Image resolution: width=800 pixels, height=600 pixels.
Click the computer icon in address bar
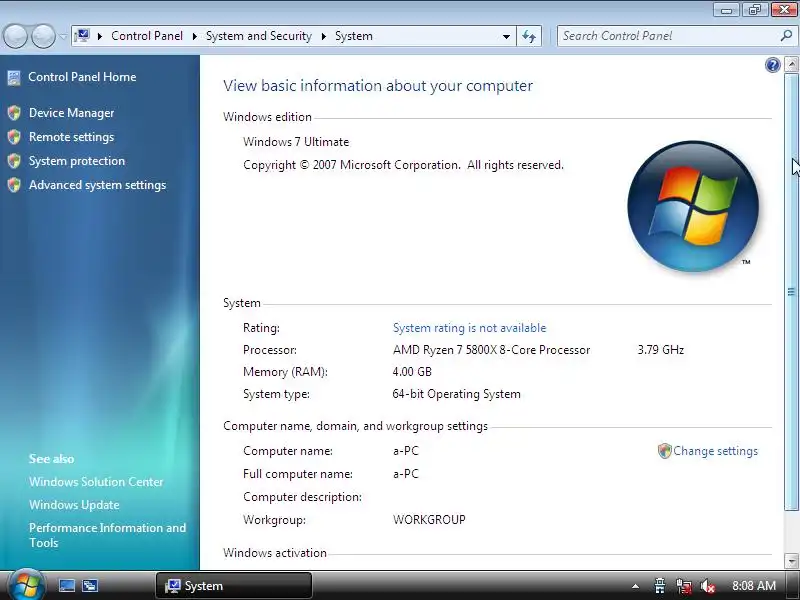pos(82,36)
